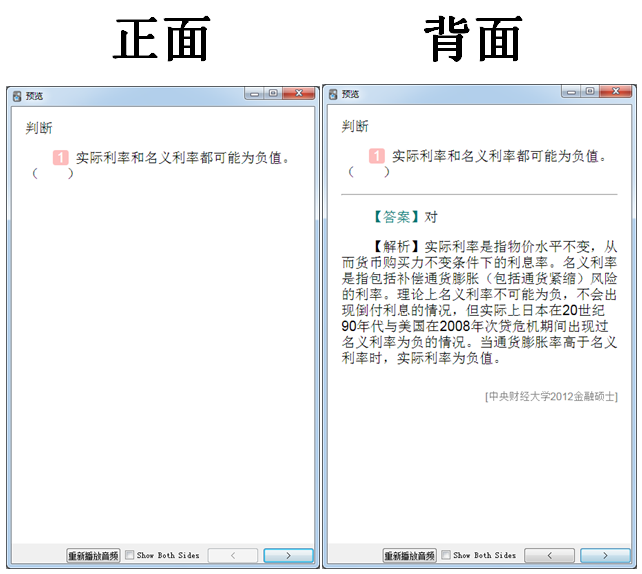Minimize the right preview window
This screenshot has height=574, width=642.
coord(571,92)
